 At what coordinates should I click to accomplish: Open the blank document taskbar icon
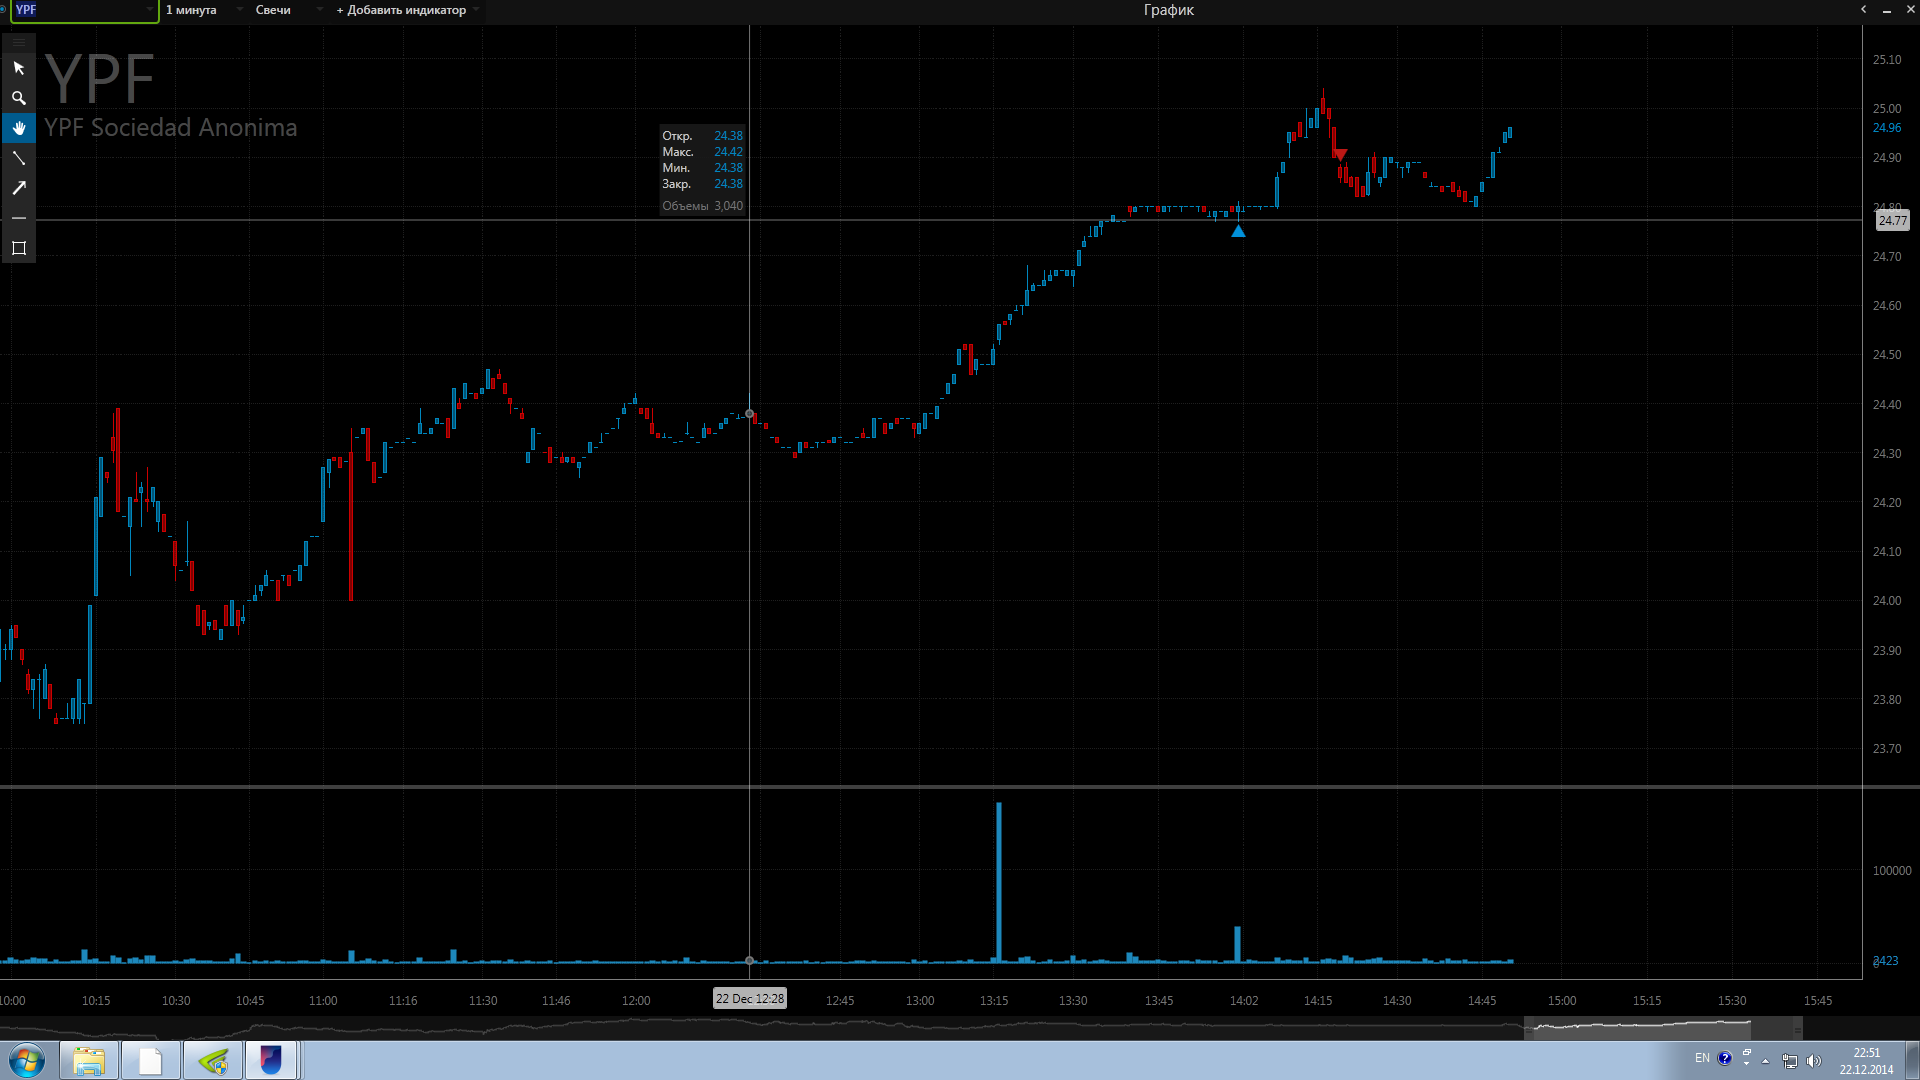(x=150, y=1061)
